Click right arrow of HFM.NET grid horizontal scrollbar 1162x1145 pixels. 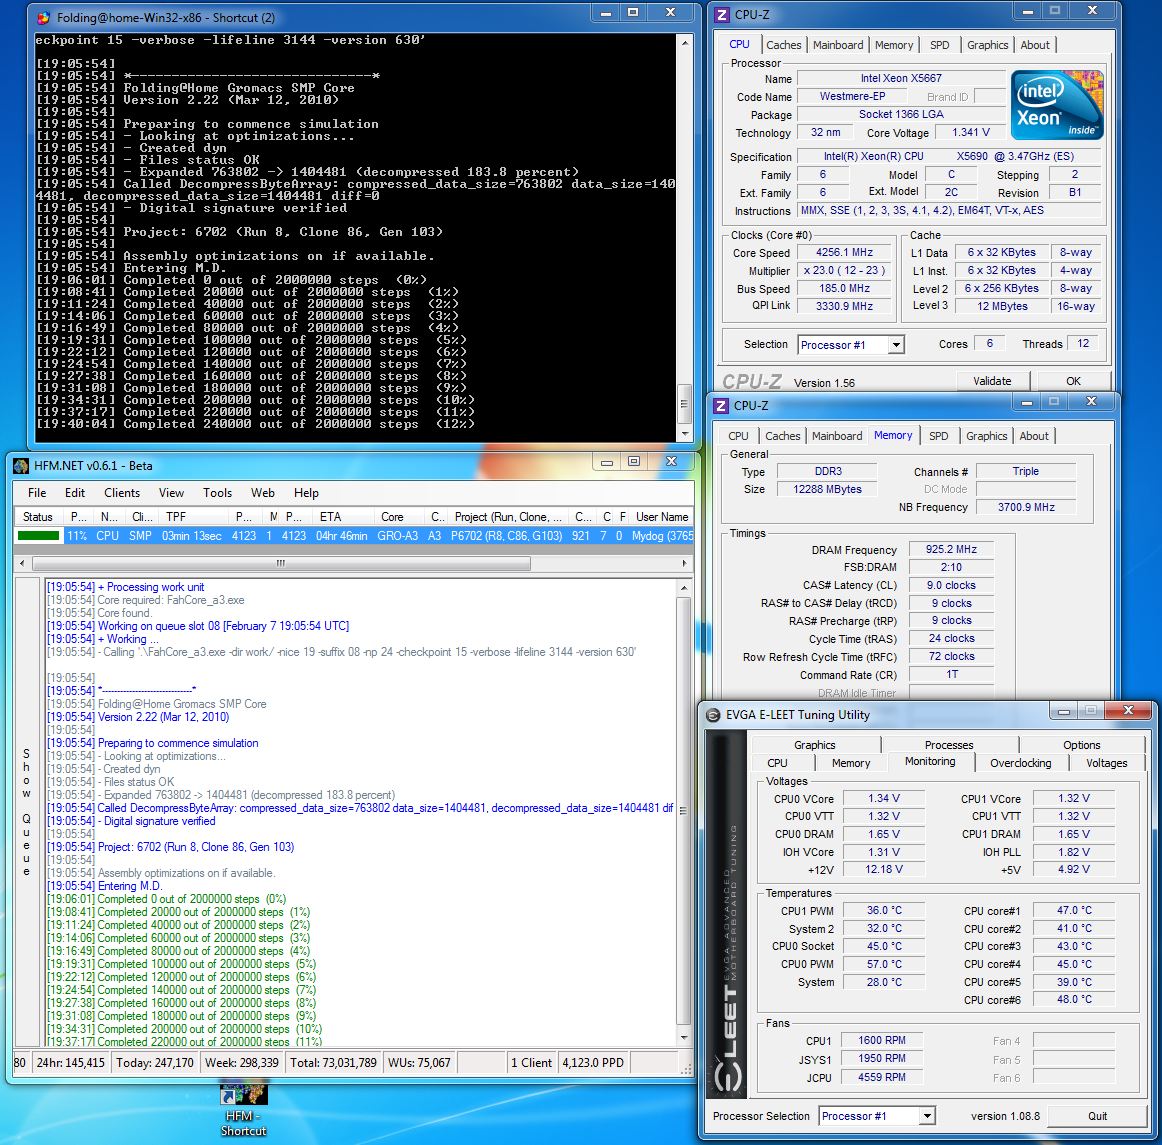click(x=685, y=563)
